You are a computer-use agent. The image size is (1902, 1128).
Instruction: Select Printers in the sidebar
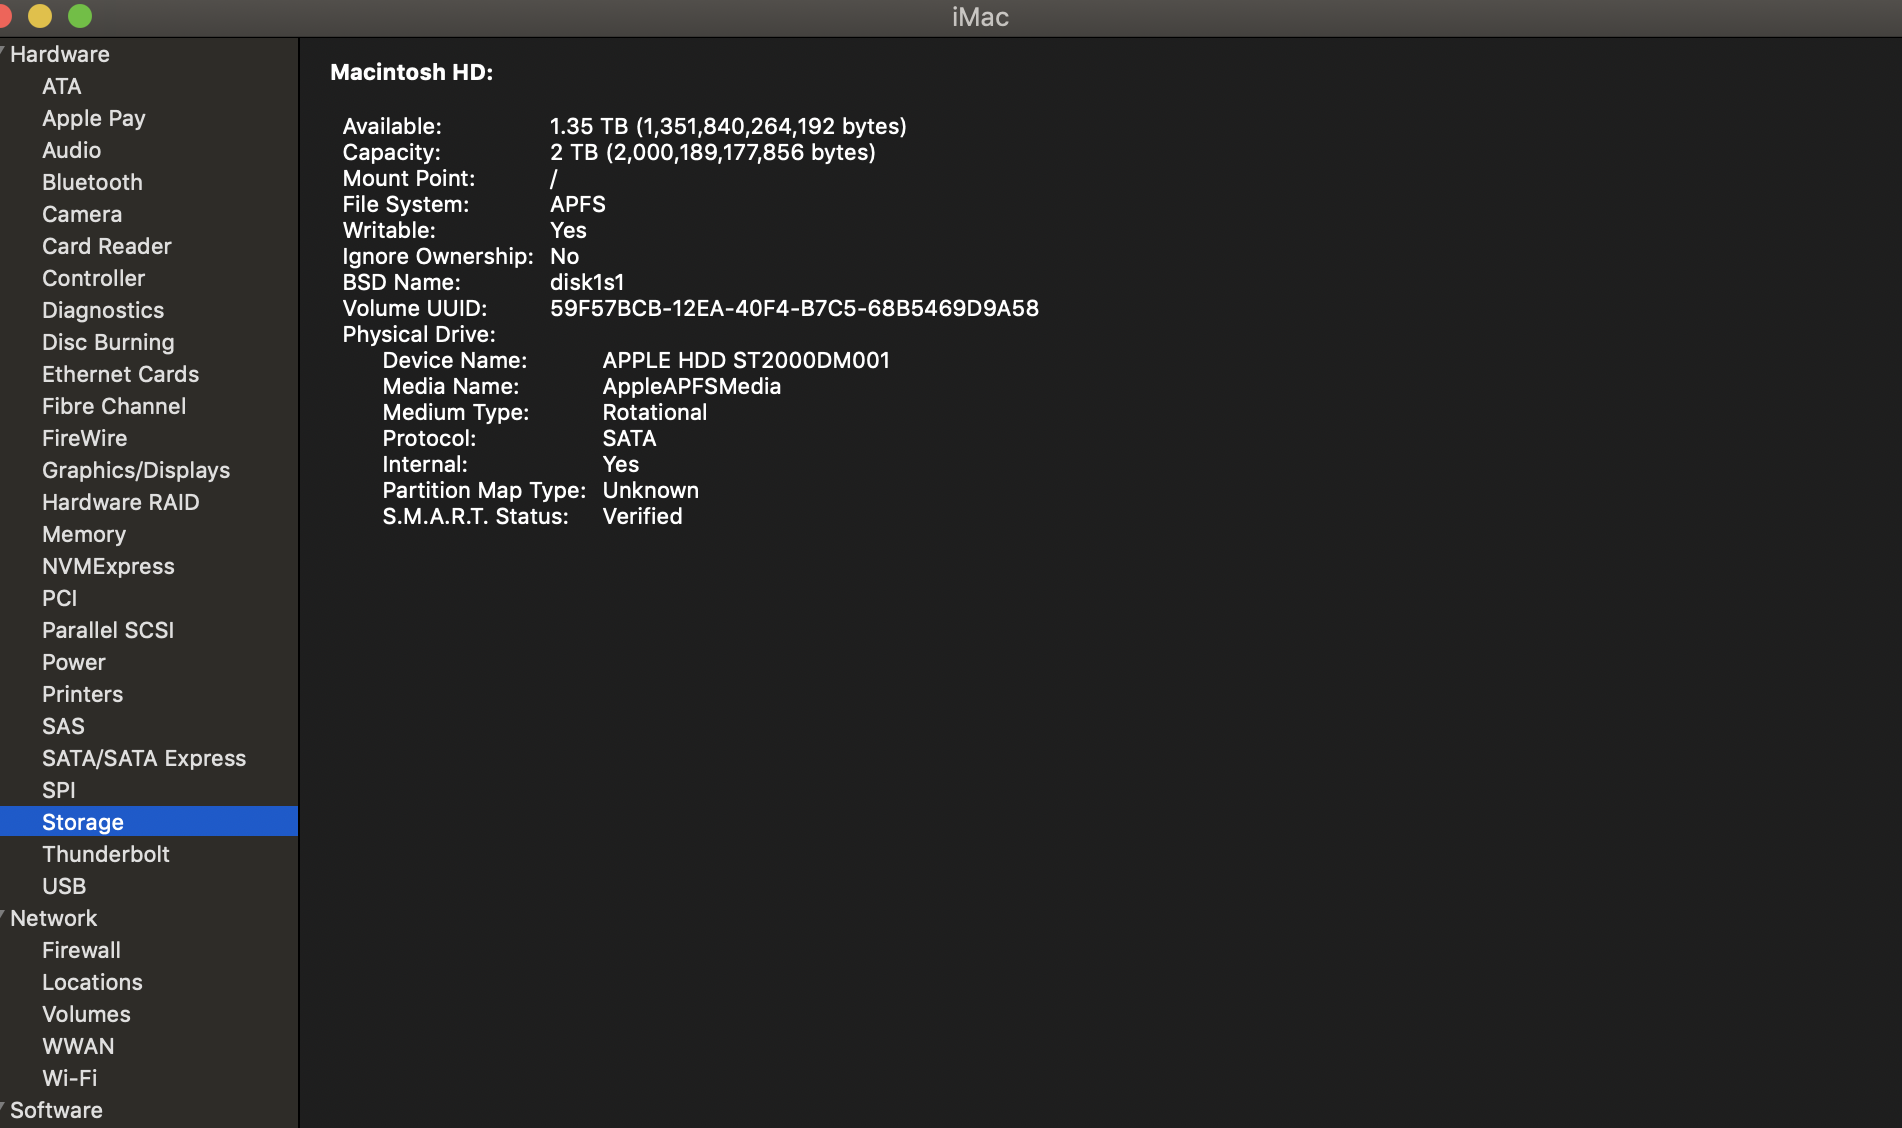click(82, 694)
